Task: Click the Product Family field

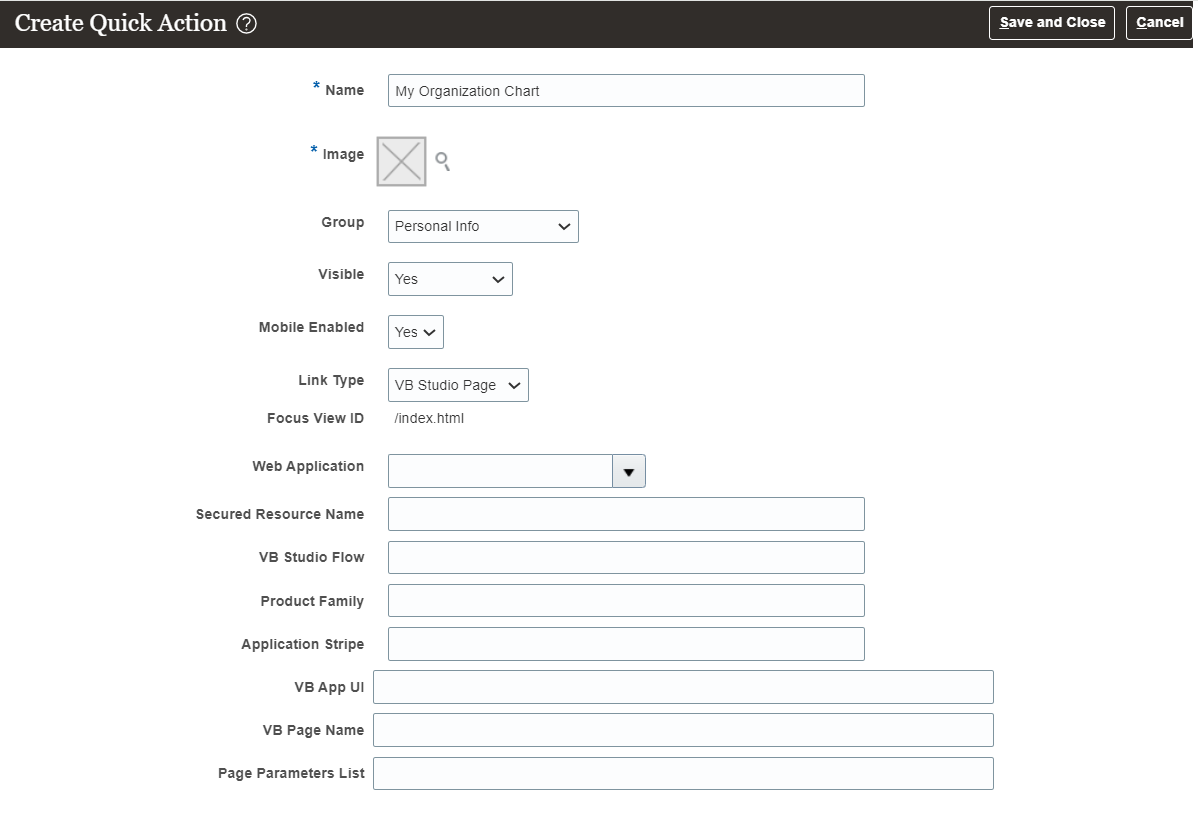Action: click(x=626, y=600)
